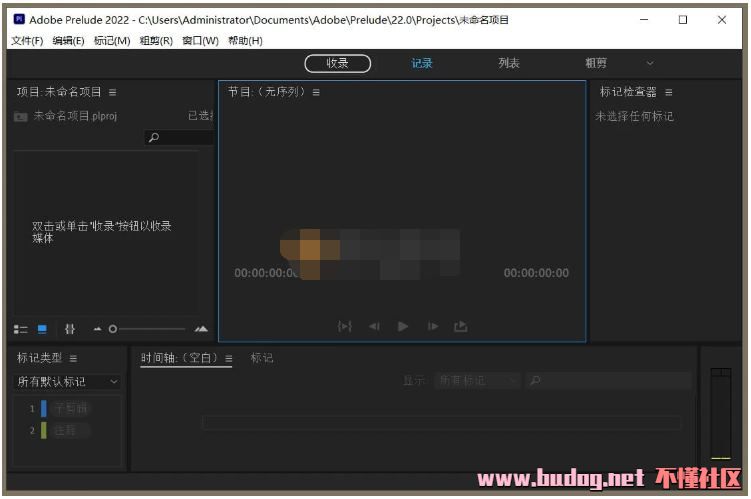Click the 收录 ingest button

pyautogui.click(x=338, y=63)
